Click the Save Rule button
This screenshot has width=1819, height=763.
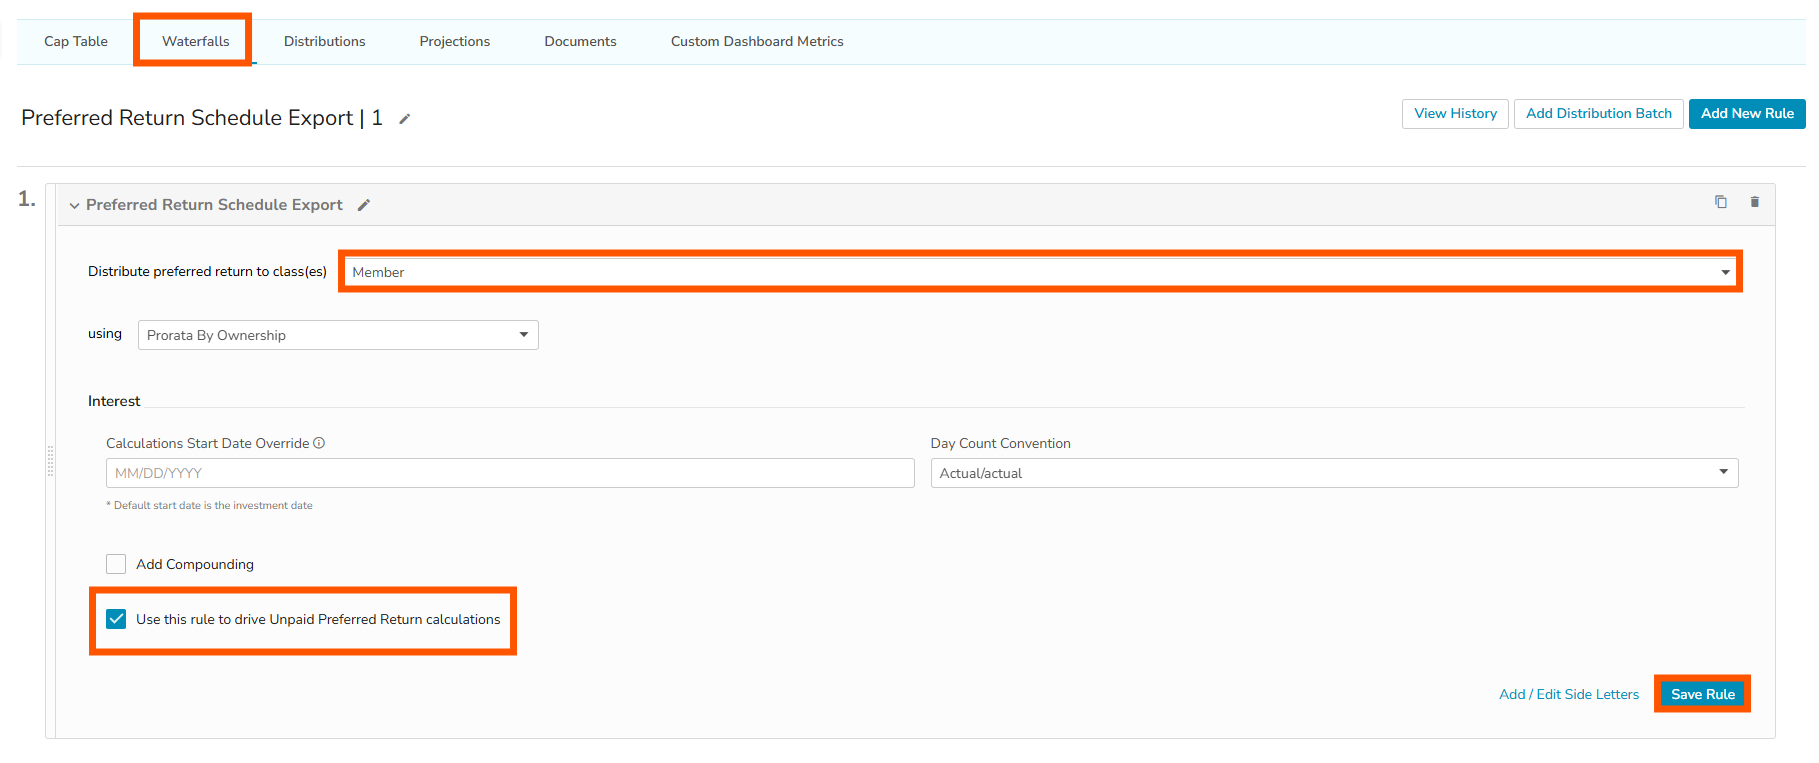[1702, 694]
